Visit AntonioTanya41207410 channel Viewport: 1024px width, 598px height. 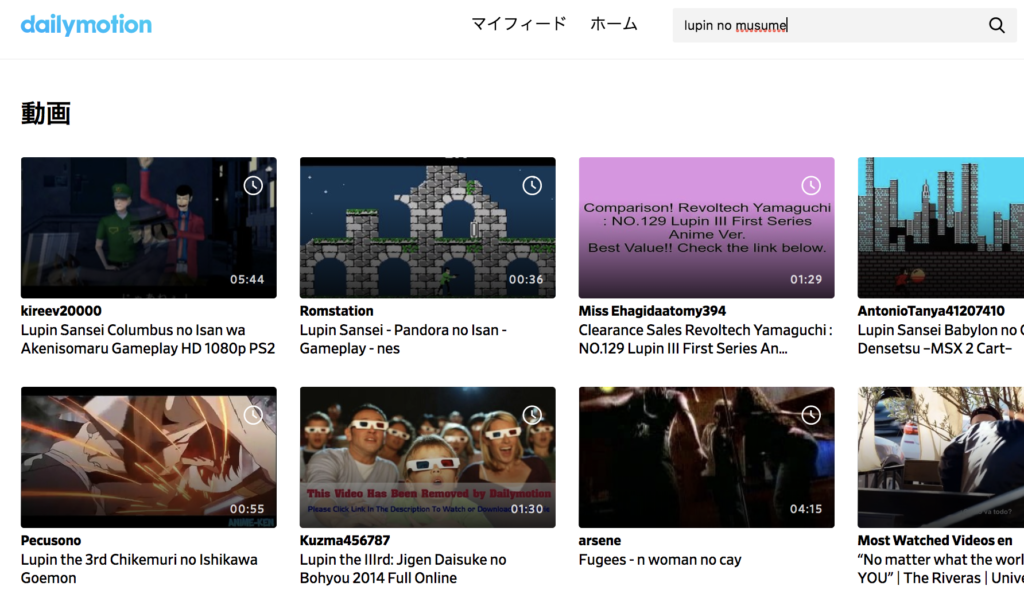click(931, 311)
